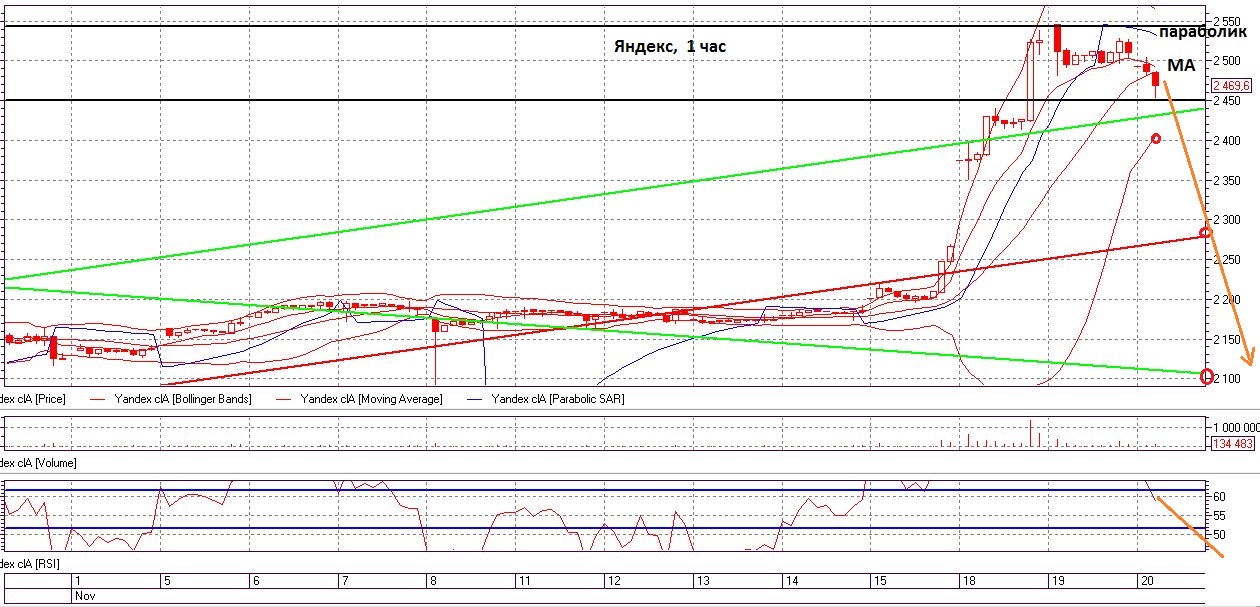Select date 12 on the time axis
1260x607 pixels.
pos(614,580)
